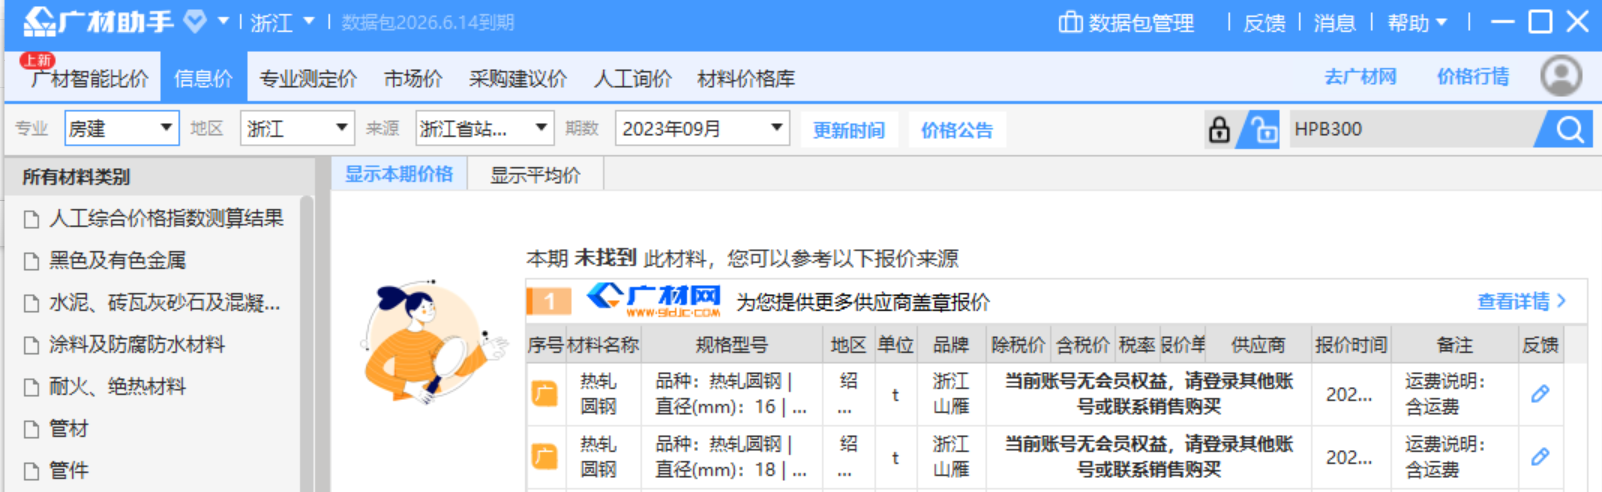Click the 除税价 column header
The height and width of the screenshot is (492, 1602).
pyautogui.click(x=1018, y=345)
